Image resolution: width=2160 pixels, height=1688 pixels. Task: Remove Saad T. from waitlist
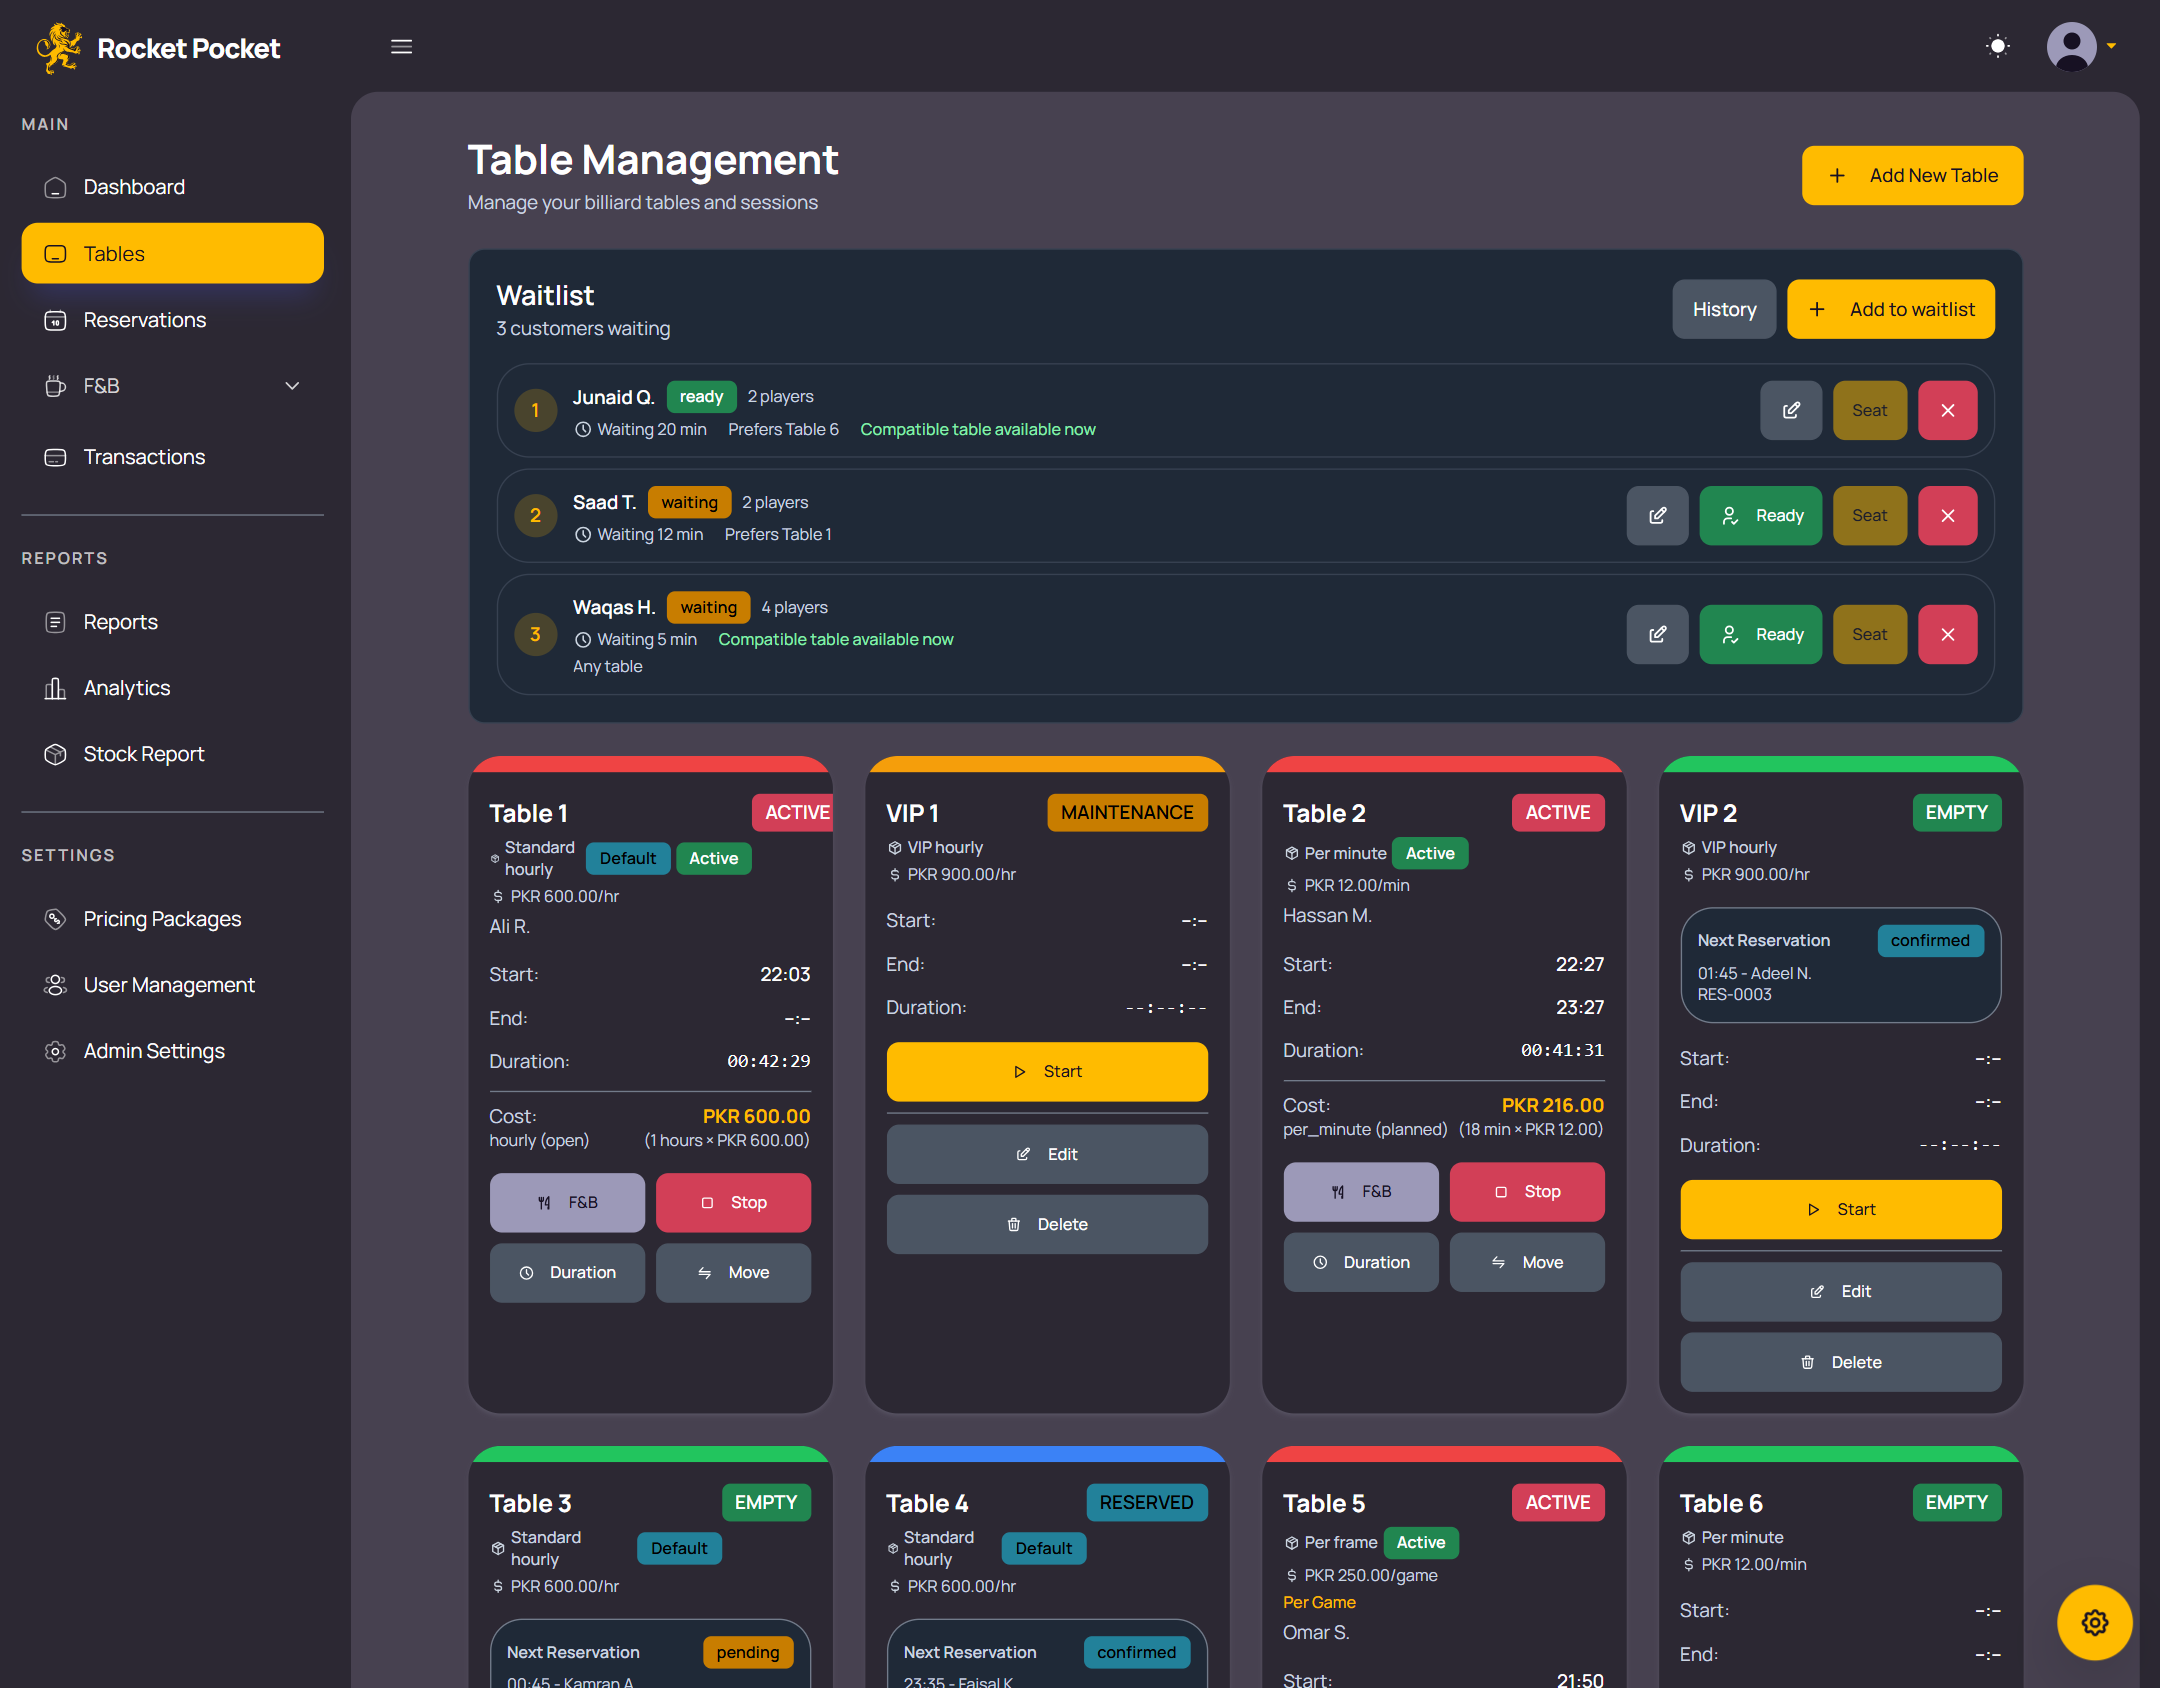point(1947,516)
